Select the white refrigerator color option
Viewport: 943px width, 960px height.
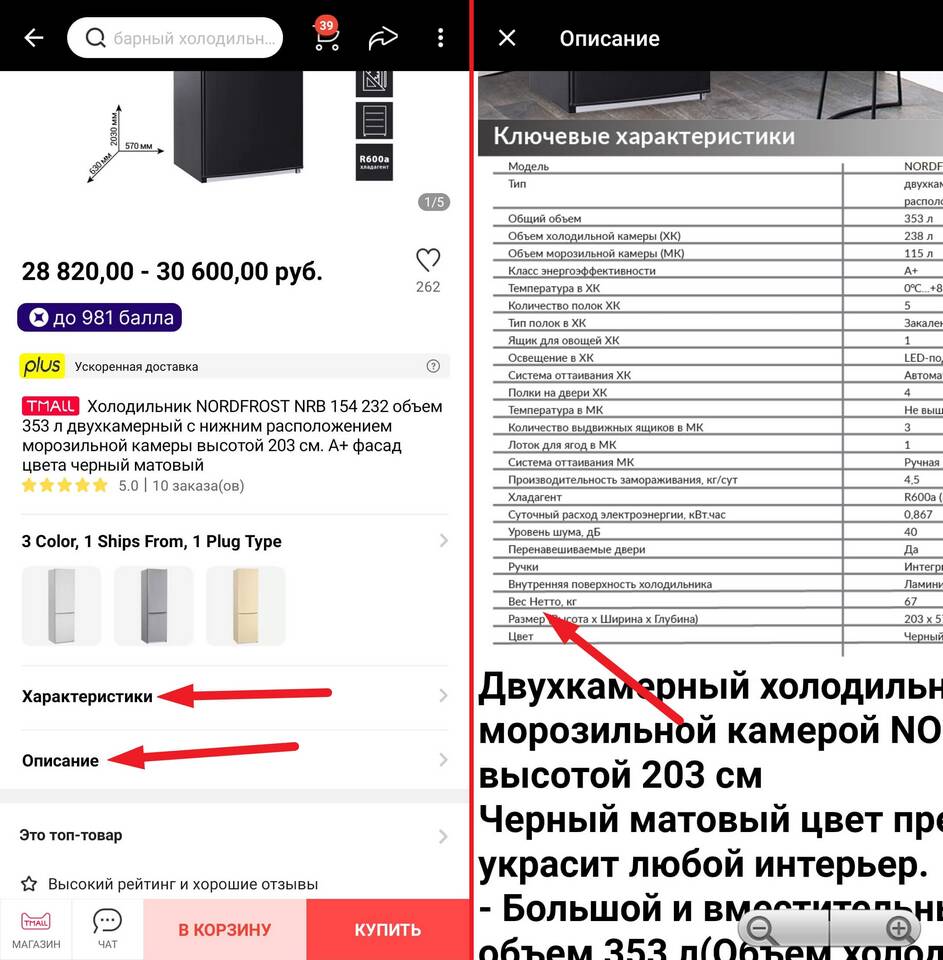[x=61, y=606]
